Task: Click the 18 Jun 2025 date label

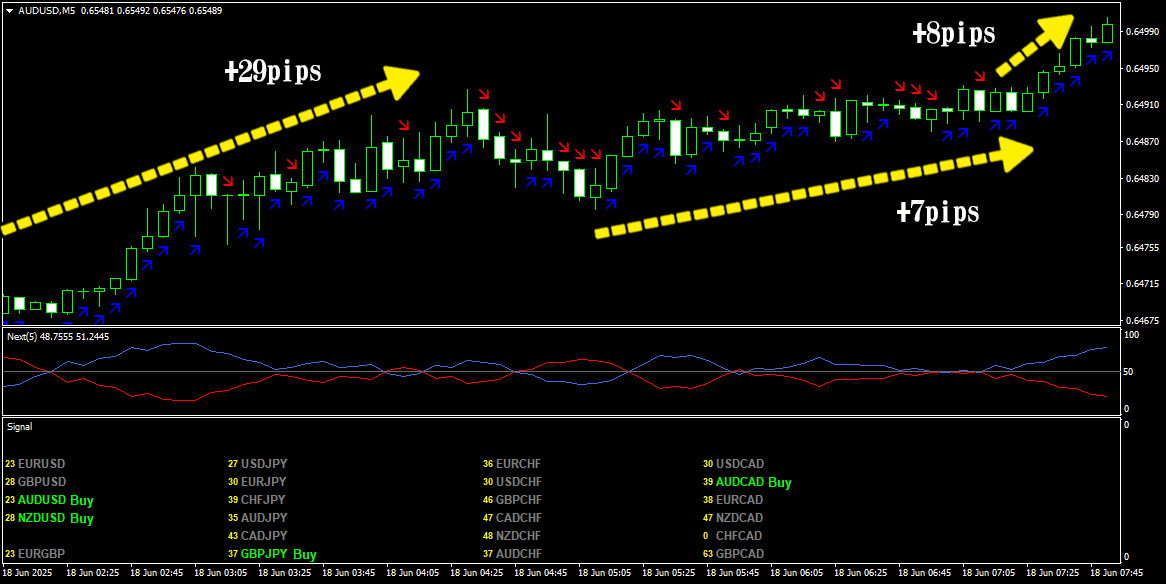Action: click(27, 574)
